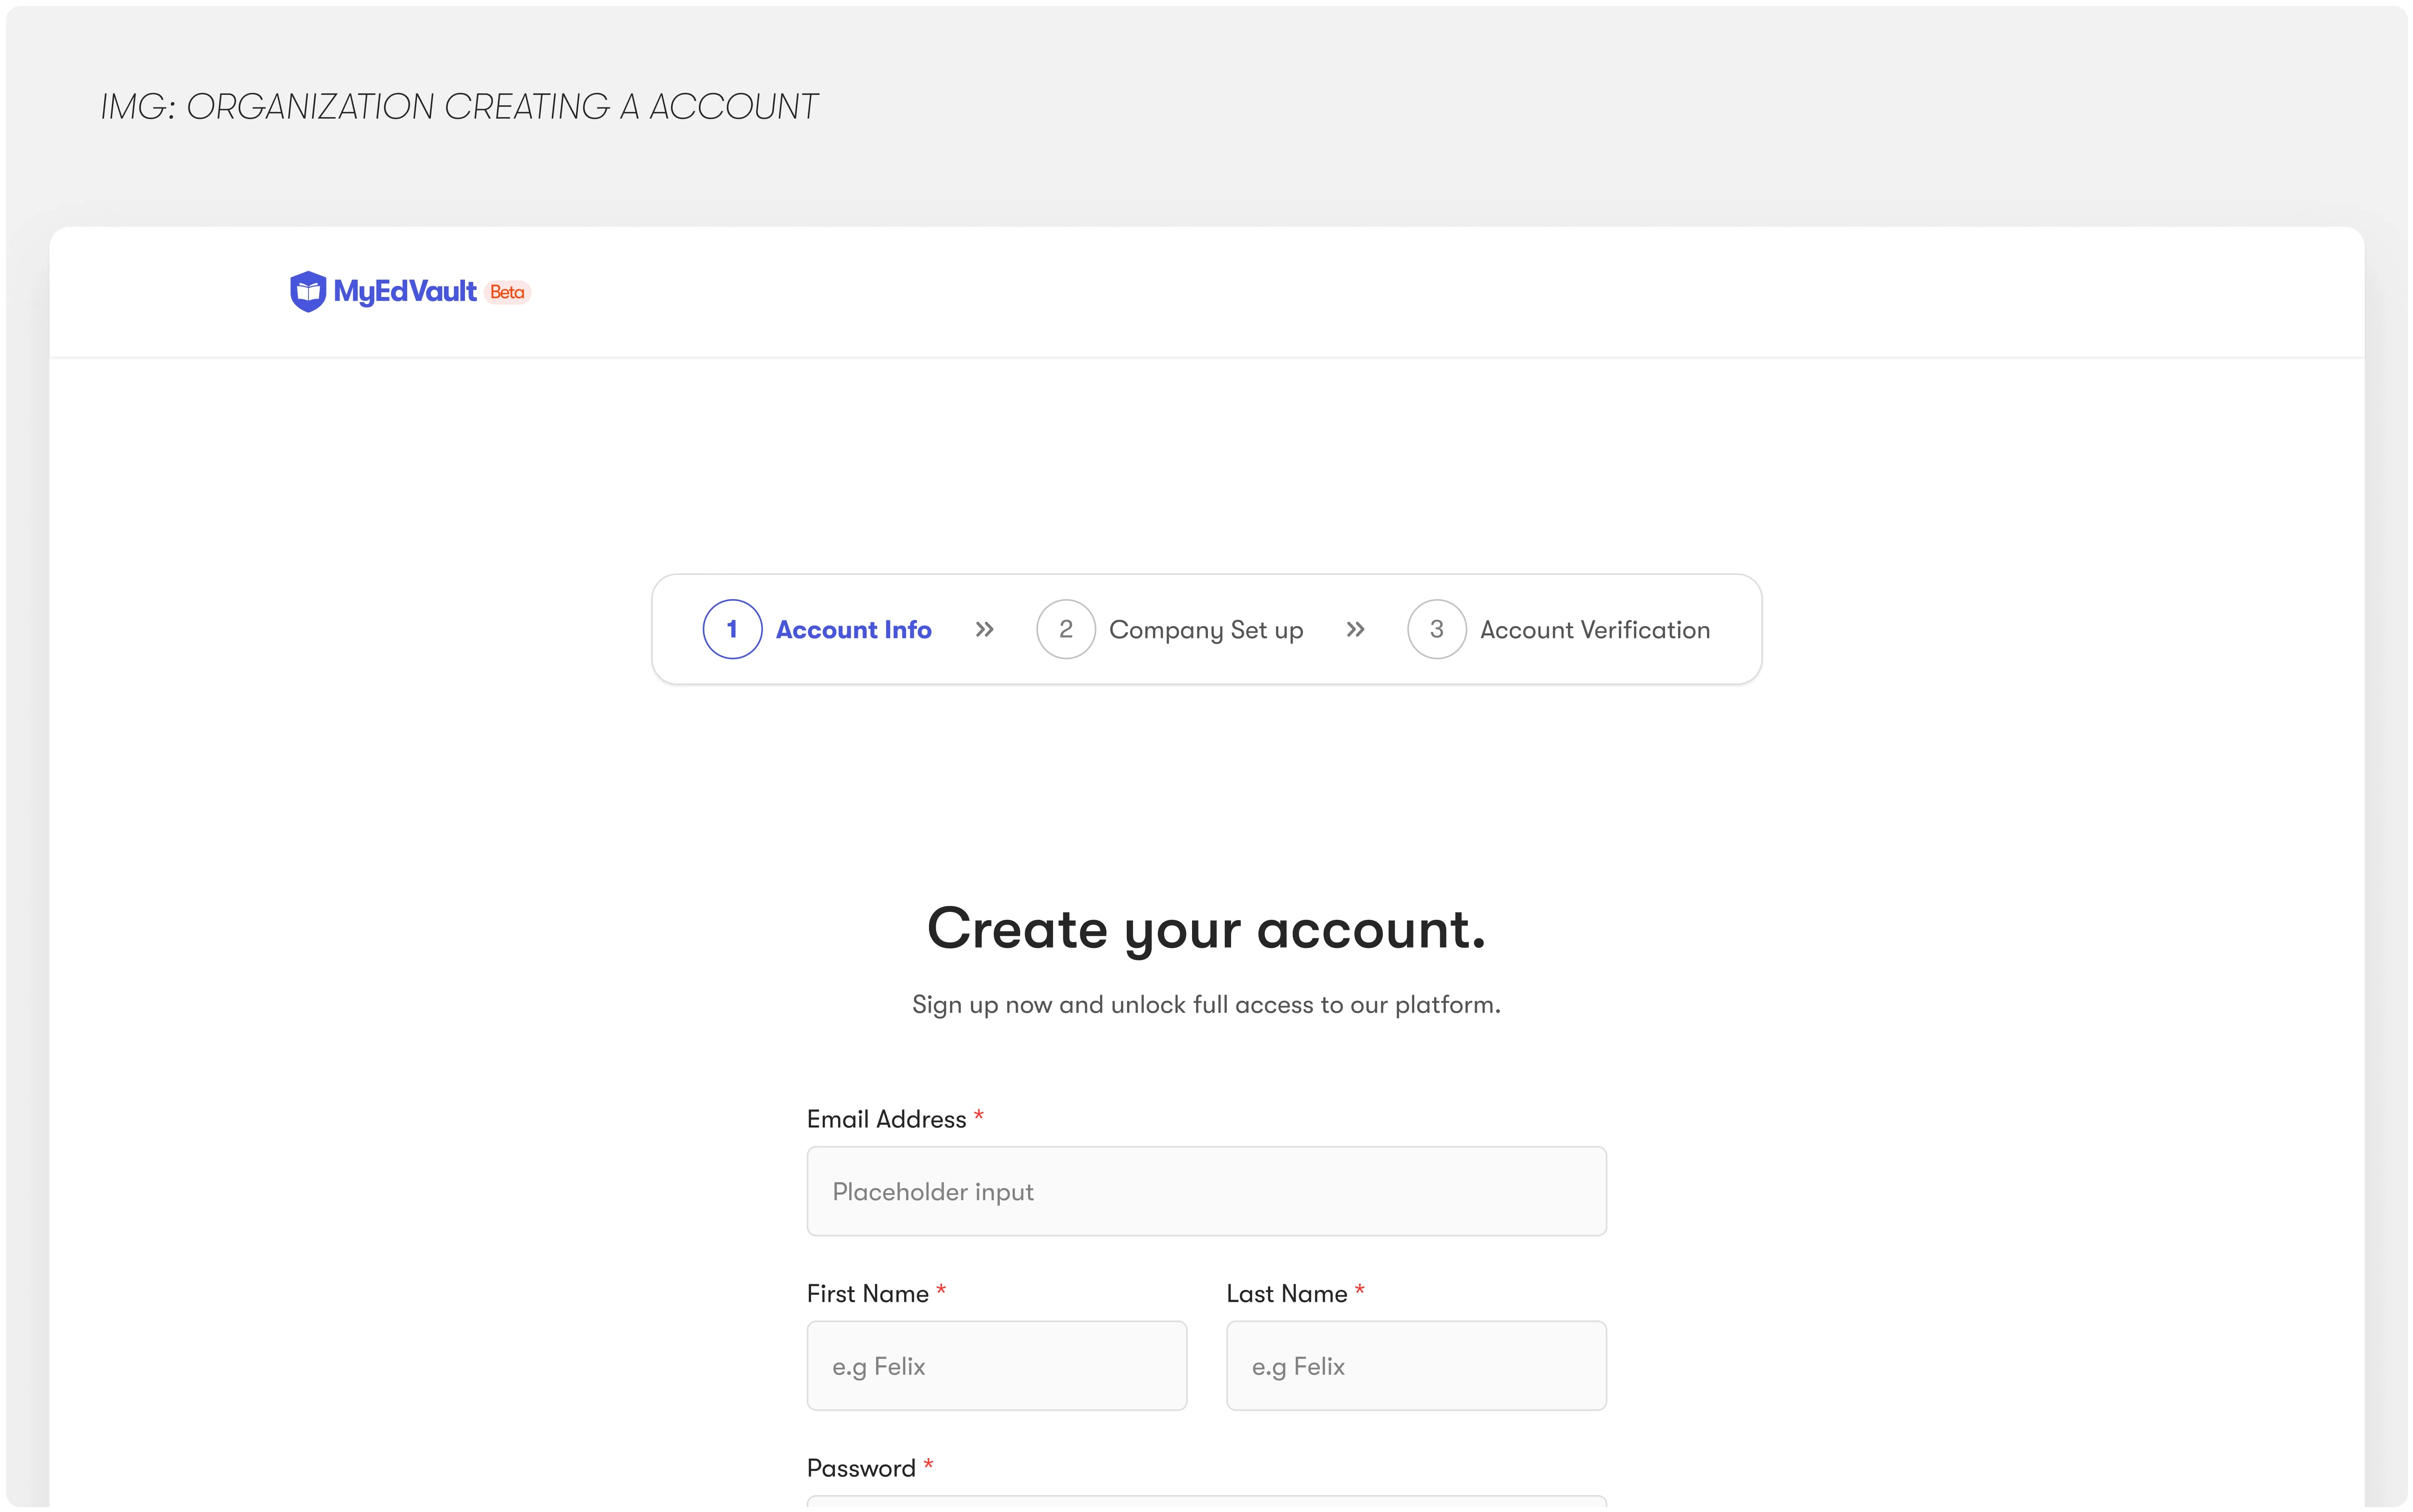
Task: Go to the Company Set up step
Action: (x=1206, y=630)
